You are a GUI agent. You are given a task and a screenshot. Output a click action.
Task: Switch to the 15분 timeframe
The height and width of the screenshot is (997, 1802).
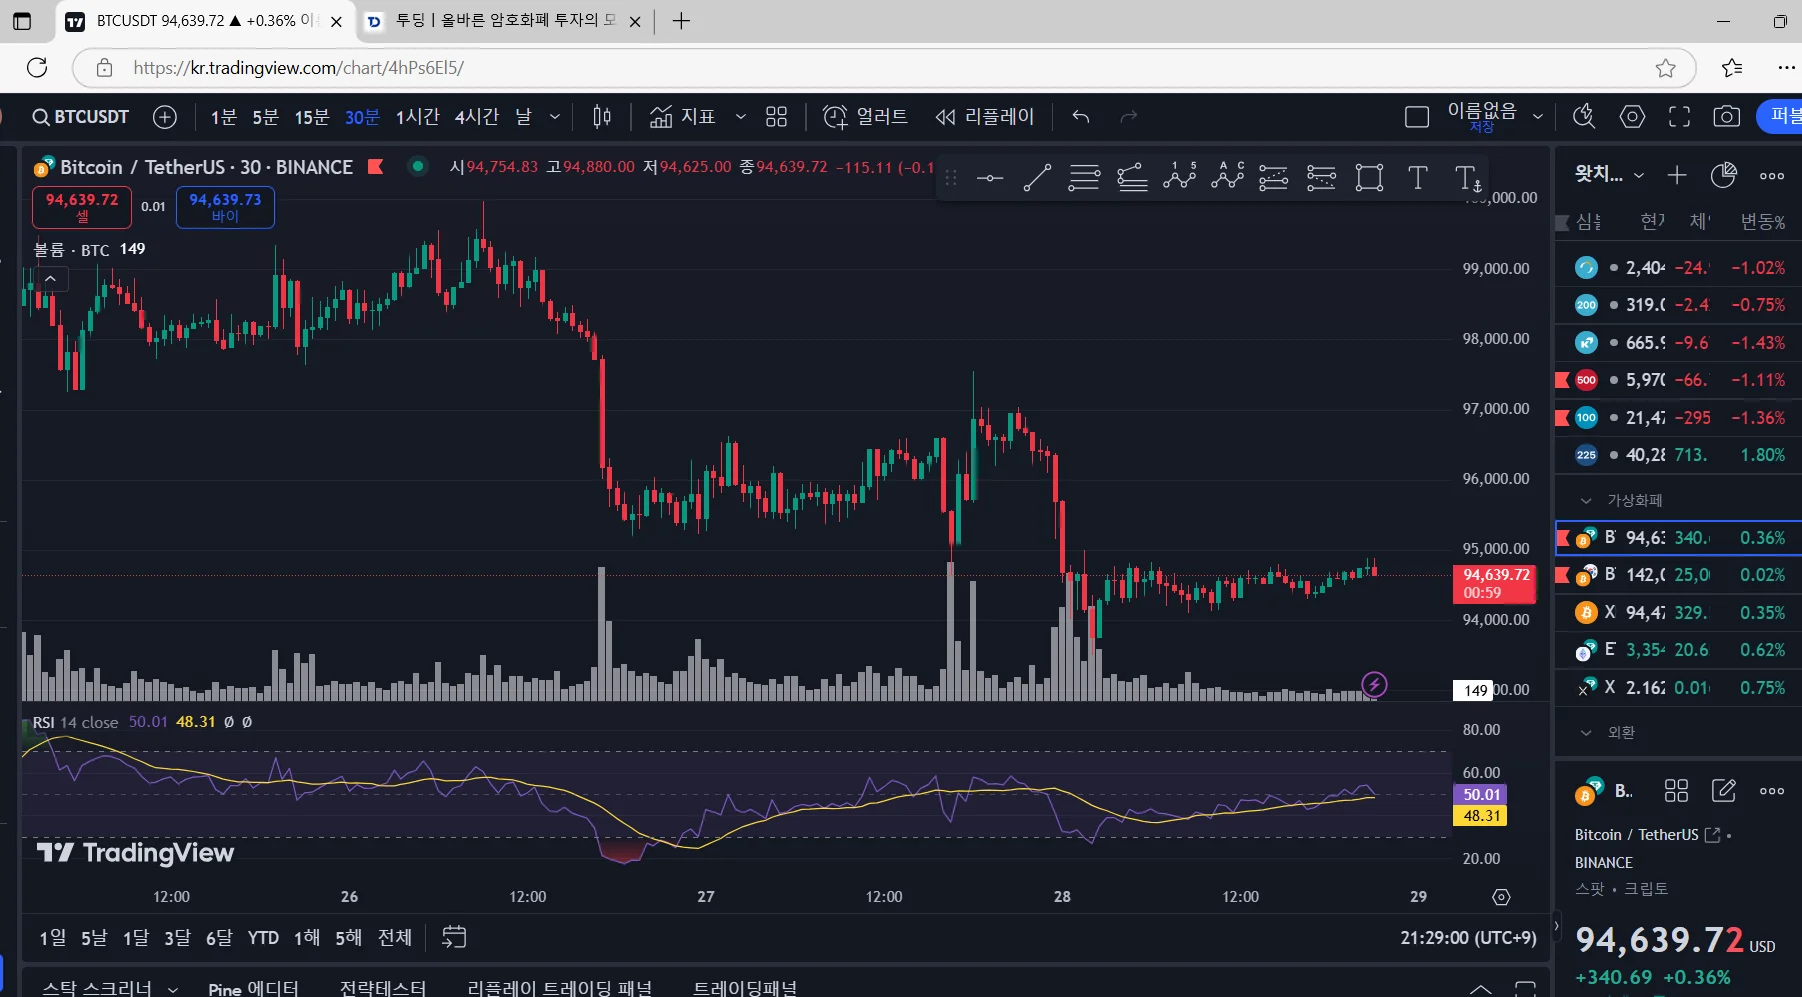(x=312, y=117)
